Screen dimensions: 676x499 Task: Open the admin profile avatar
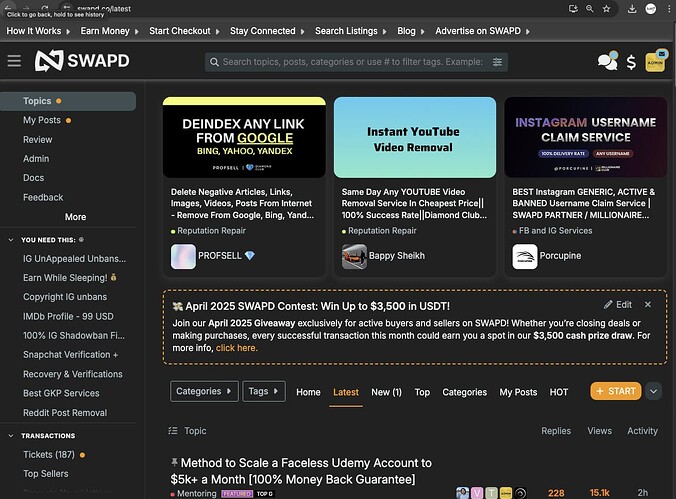coord(655,62)
